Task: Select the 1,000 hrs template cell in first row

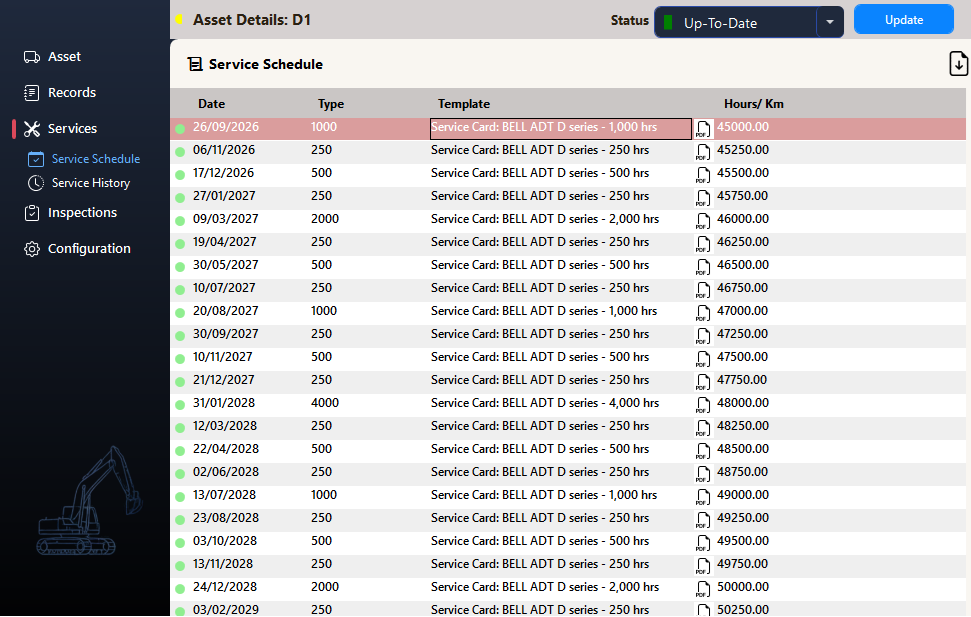Action: click(560, 129)
